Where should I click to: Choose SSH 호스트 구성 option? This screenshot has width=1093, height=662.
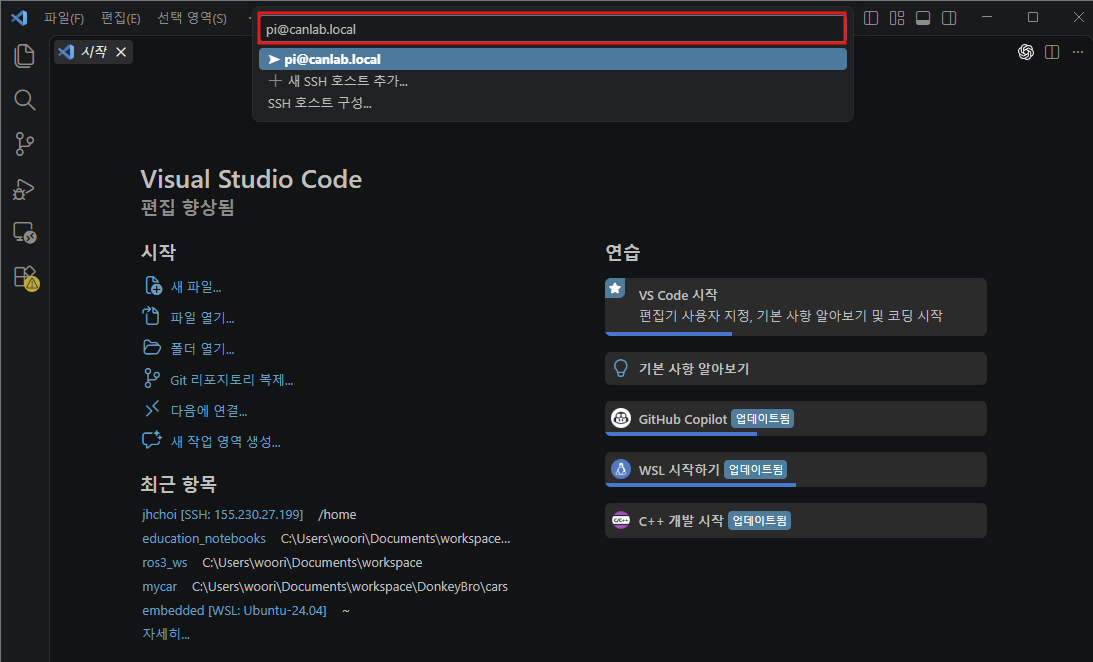(553, 103)
